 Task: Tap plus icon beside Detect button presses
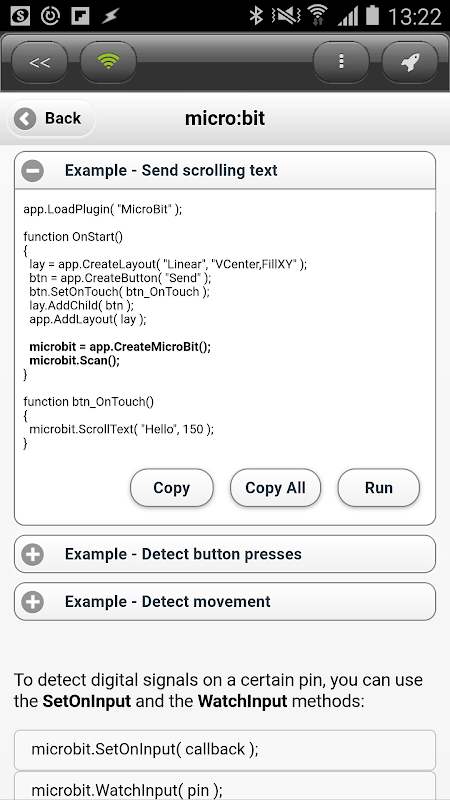pos(33,555)
